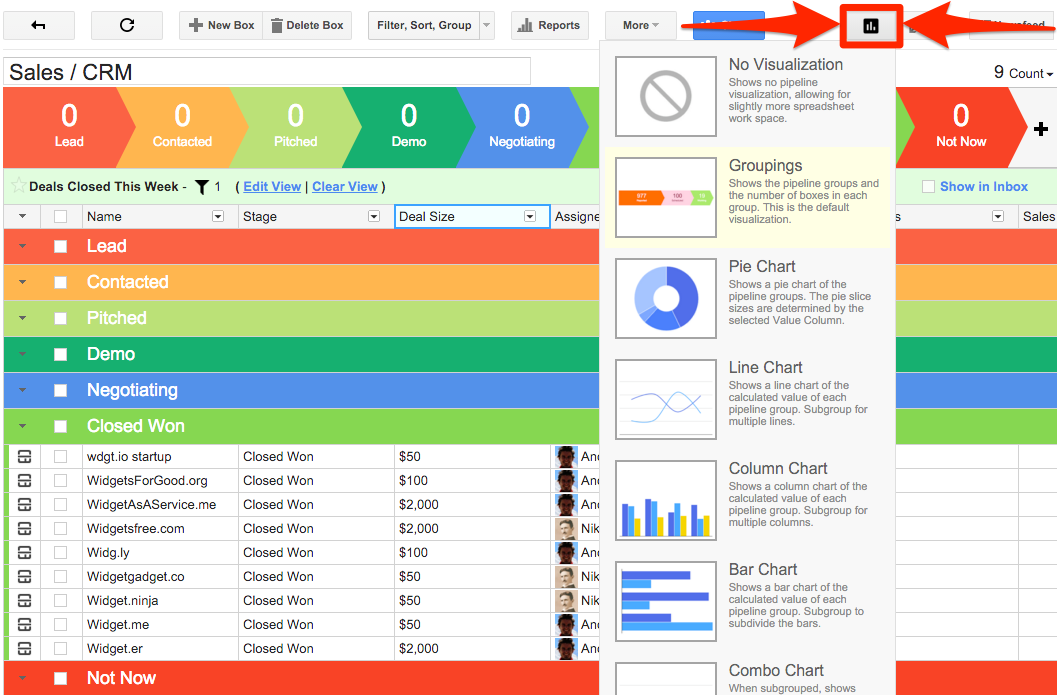Image resolution: width=1057 pixels, height=695 pixels.
Task: Click the back arrow toolbar button
Action: click(x=38, y=26)
